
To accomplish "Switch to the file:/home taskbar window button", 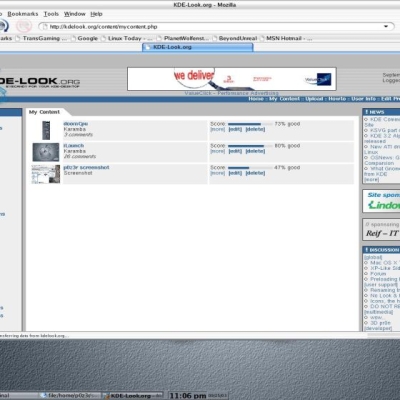I will (x=70, y=396).
